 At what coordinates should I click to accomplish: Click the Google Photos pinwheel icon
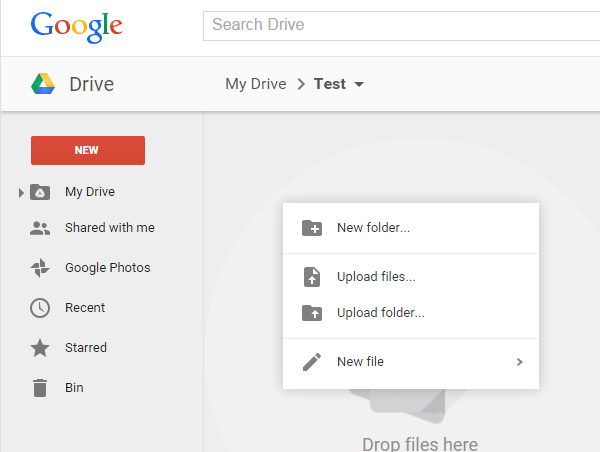click(40, 268)
